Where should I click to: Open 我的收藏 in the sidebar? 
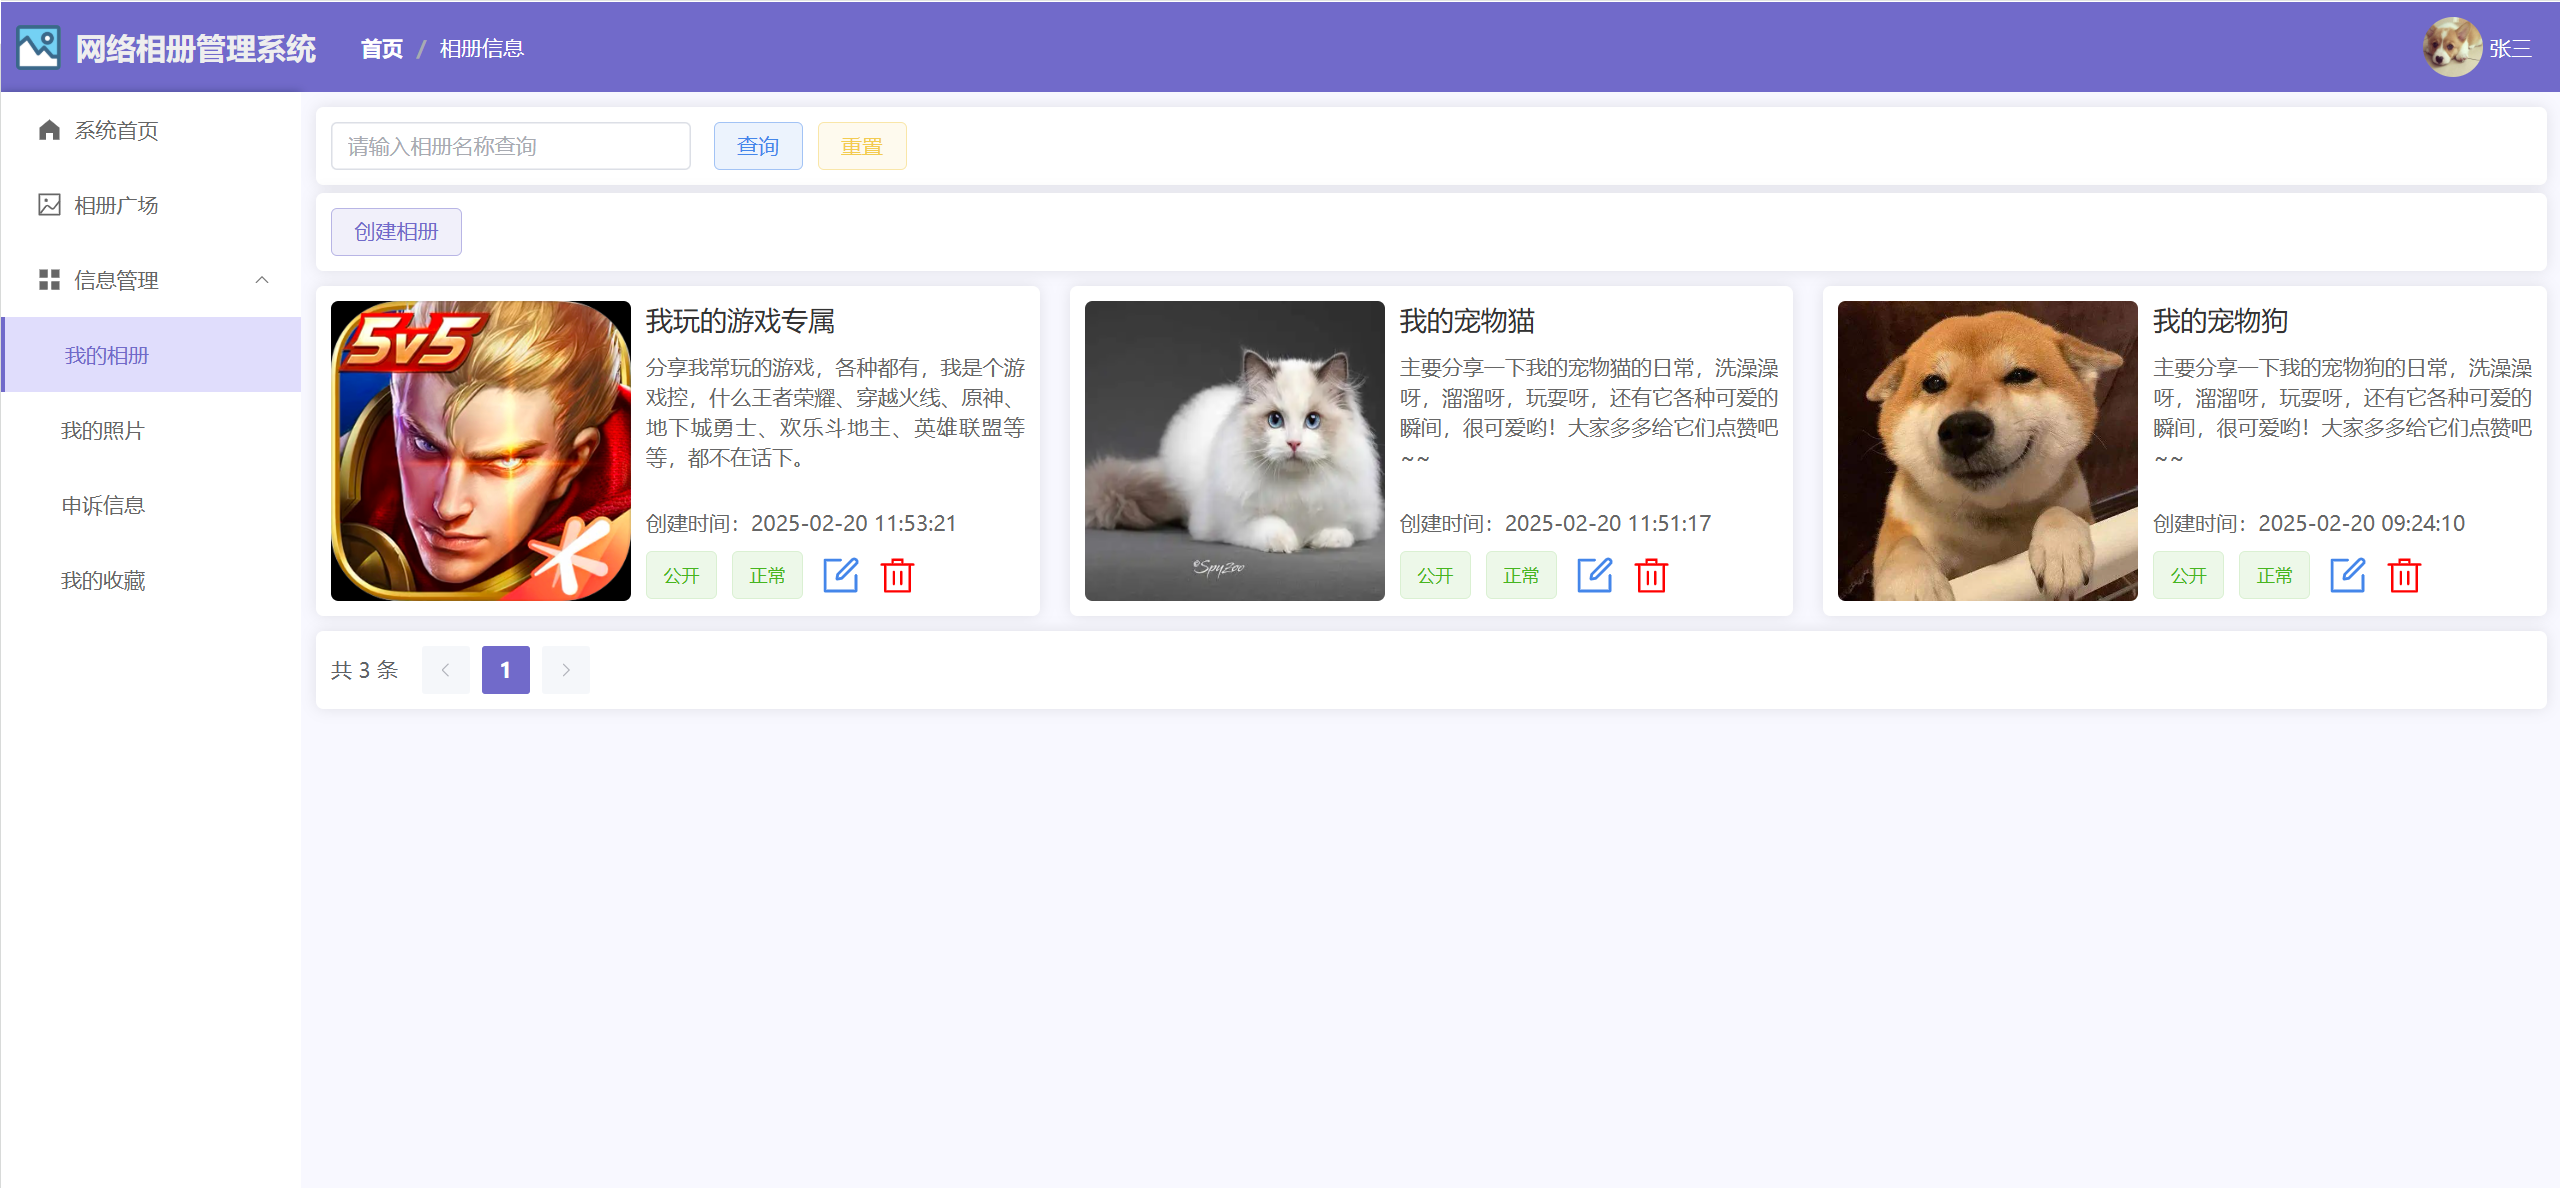pos(103,580)
